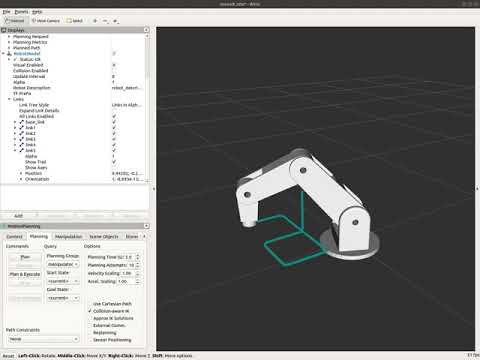Adjust Planning Time stepper
The width and height of the screenshot is (480, 360).
click(138, 257)
